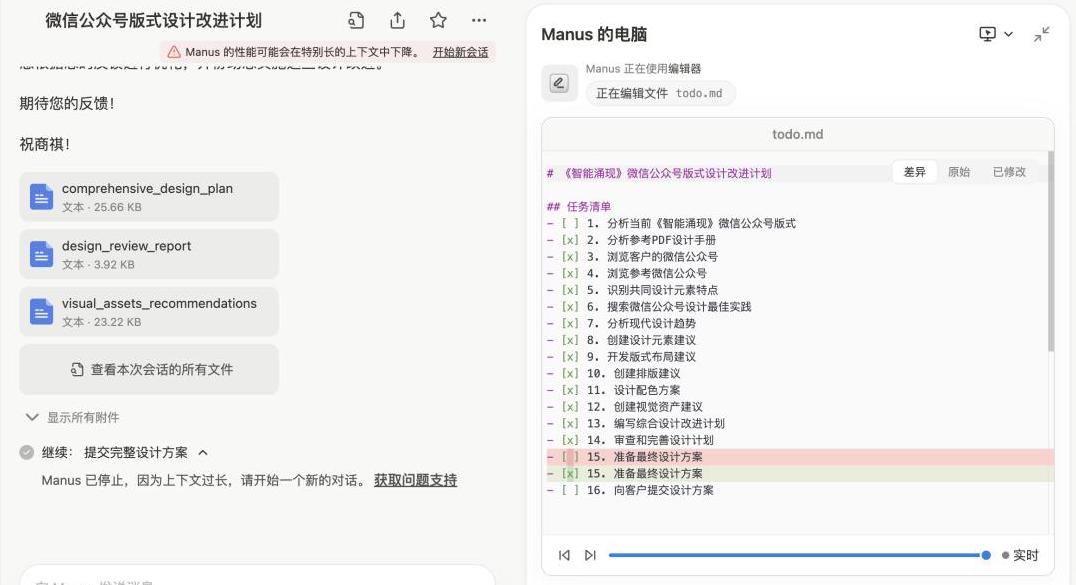Click checkbox of task 2 分析参考PDF设计手册
This screenshot has height=585, width=1076.
pyautogui.click(x=570, y=240)
